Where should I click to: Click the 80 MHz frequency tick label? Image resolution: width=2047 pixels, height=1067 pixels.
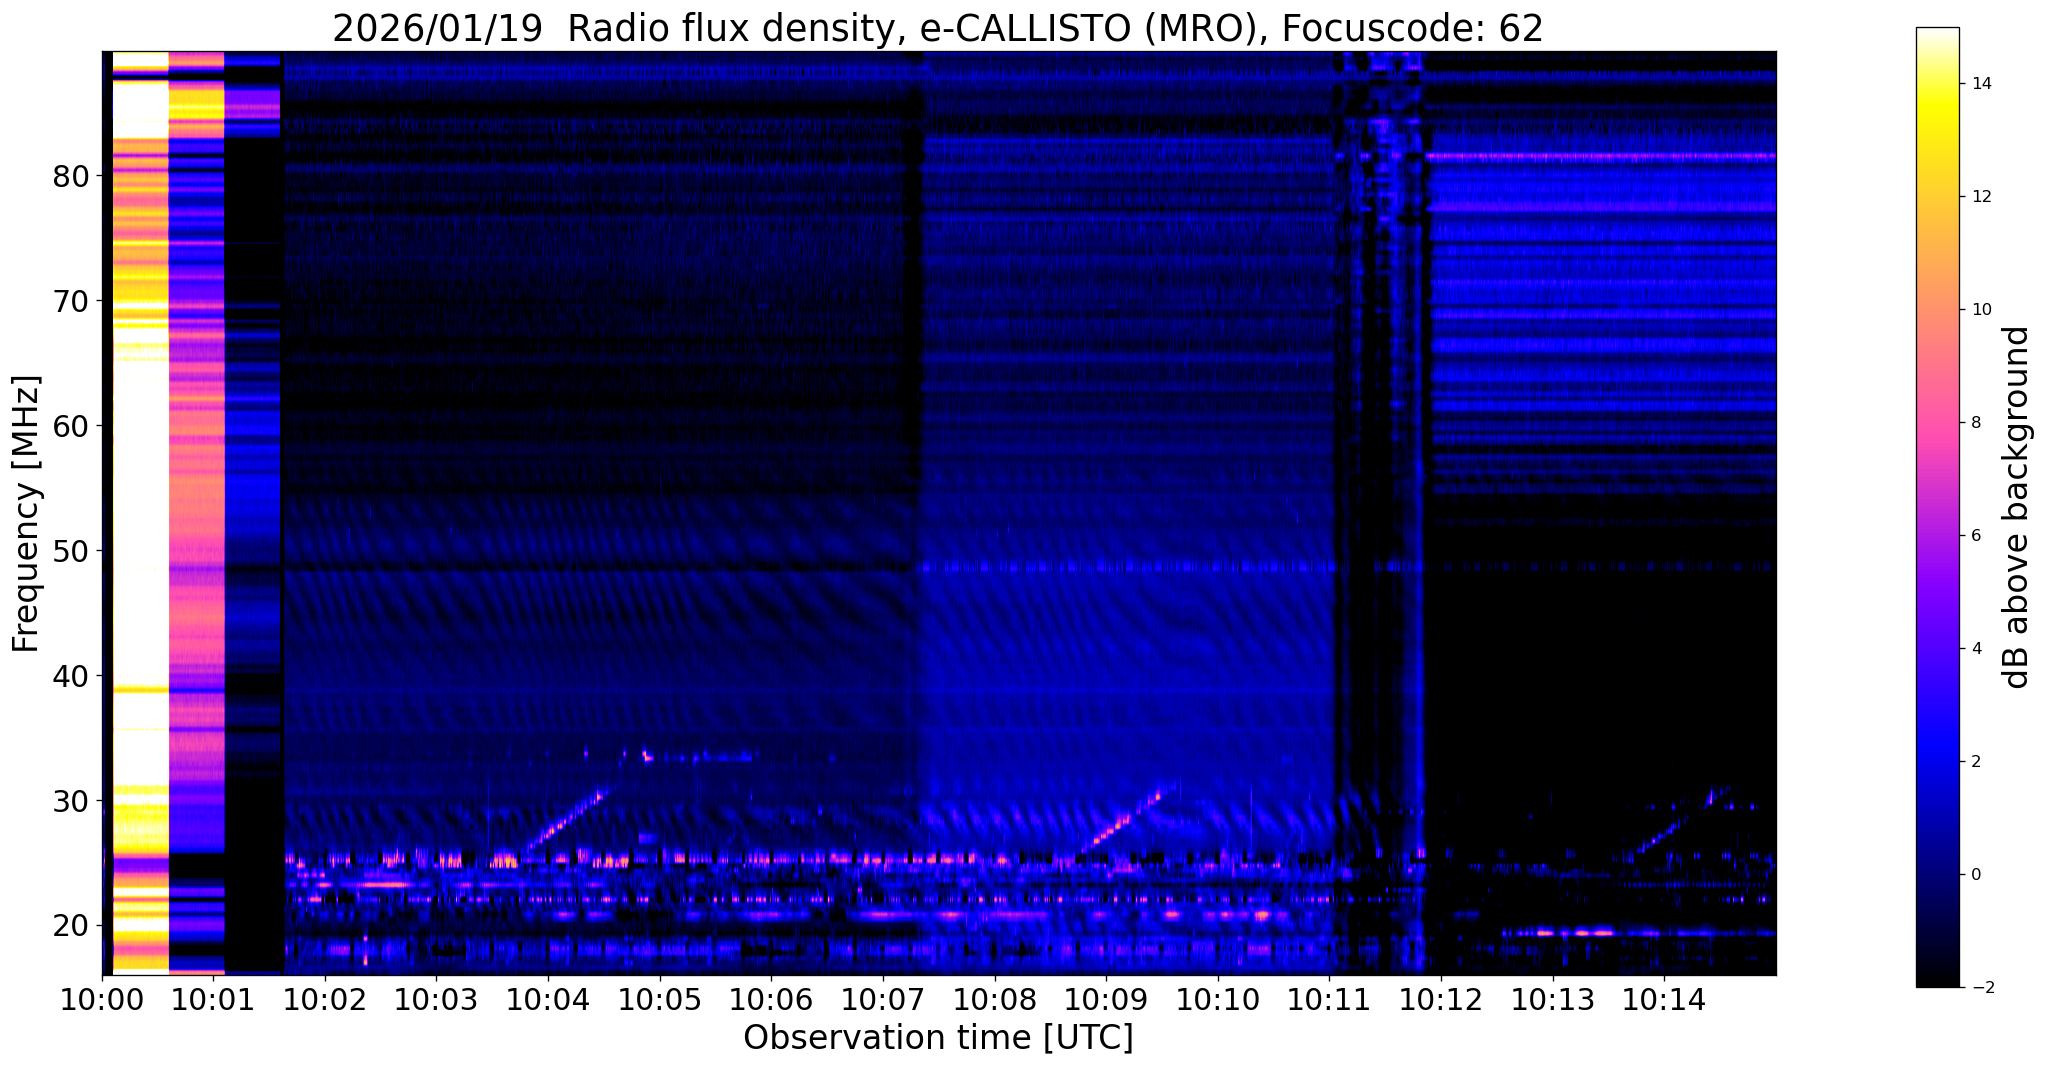(71, 176)
